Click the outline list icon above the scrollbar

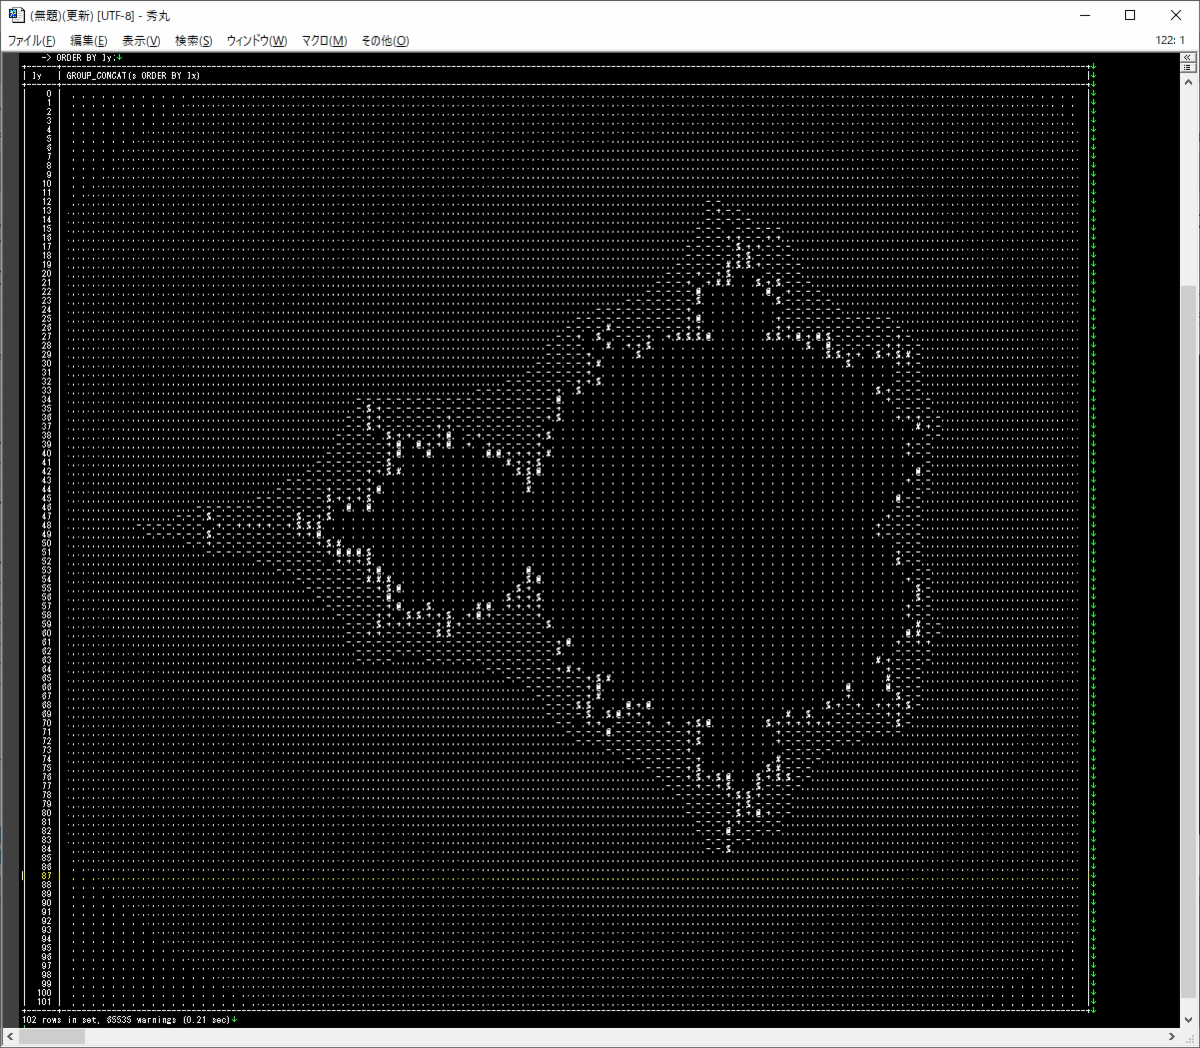tap(1188, 67)
